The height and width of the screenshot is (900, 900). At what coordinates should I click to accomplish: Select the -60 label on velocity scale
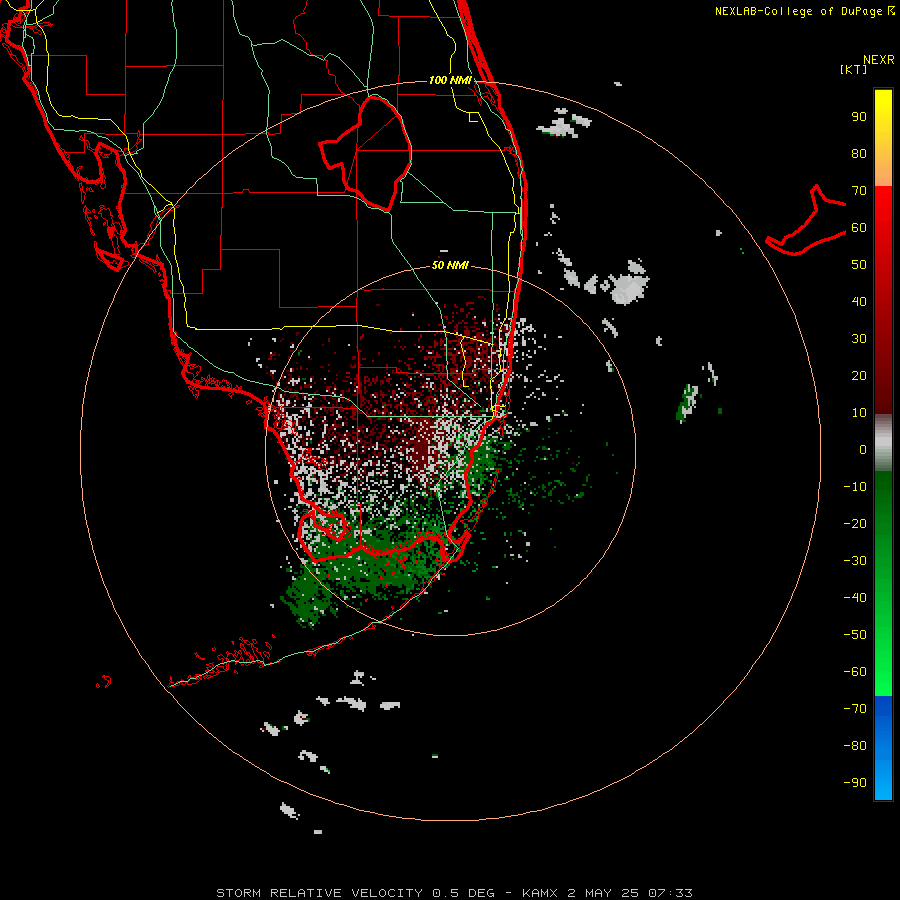click(x=855, y=672)
